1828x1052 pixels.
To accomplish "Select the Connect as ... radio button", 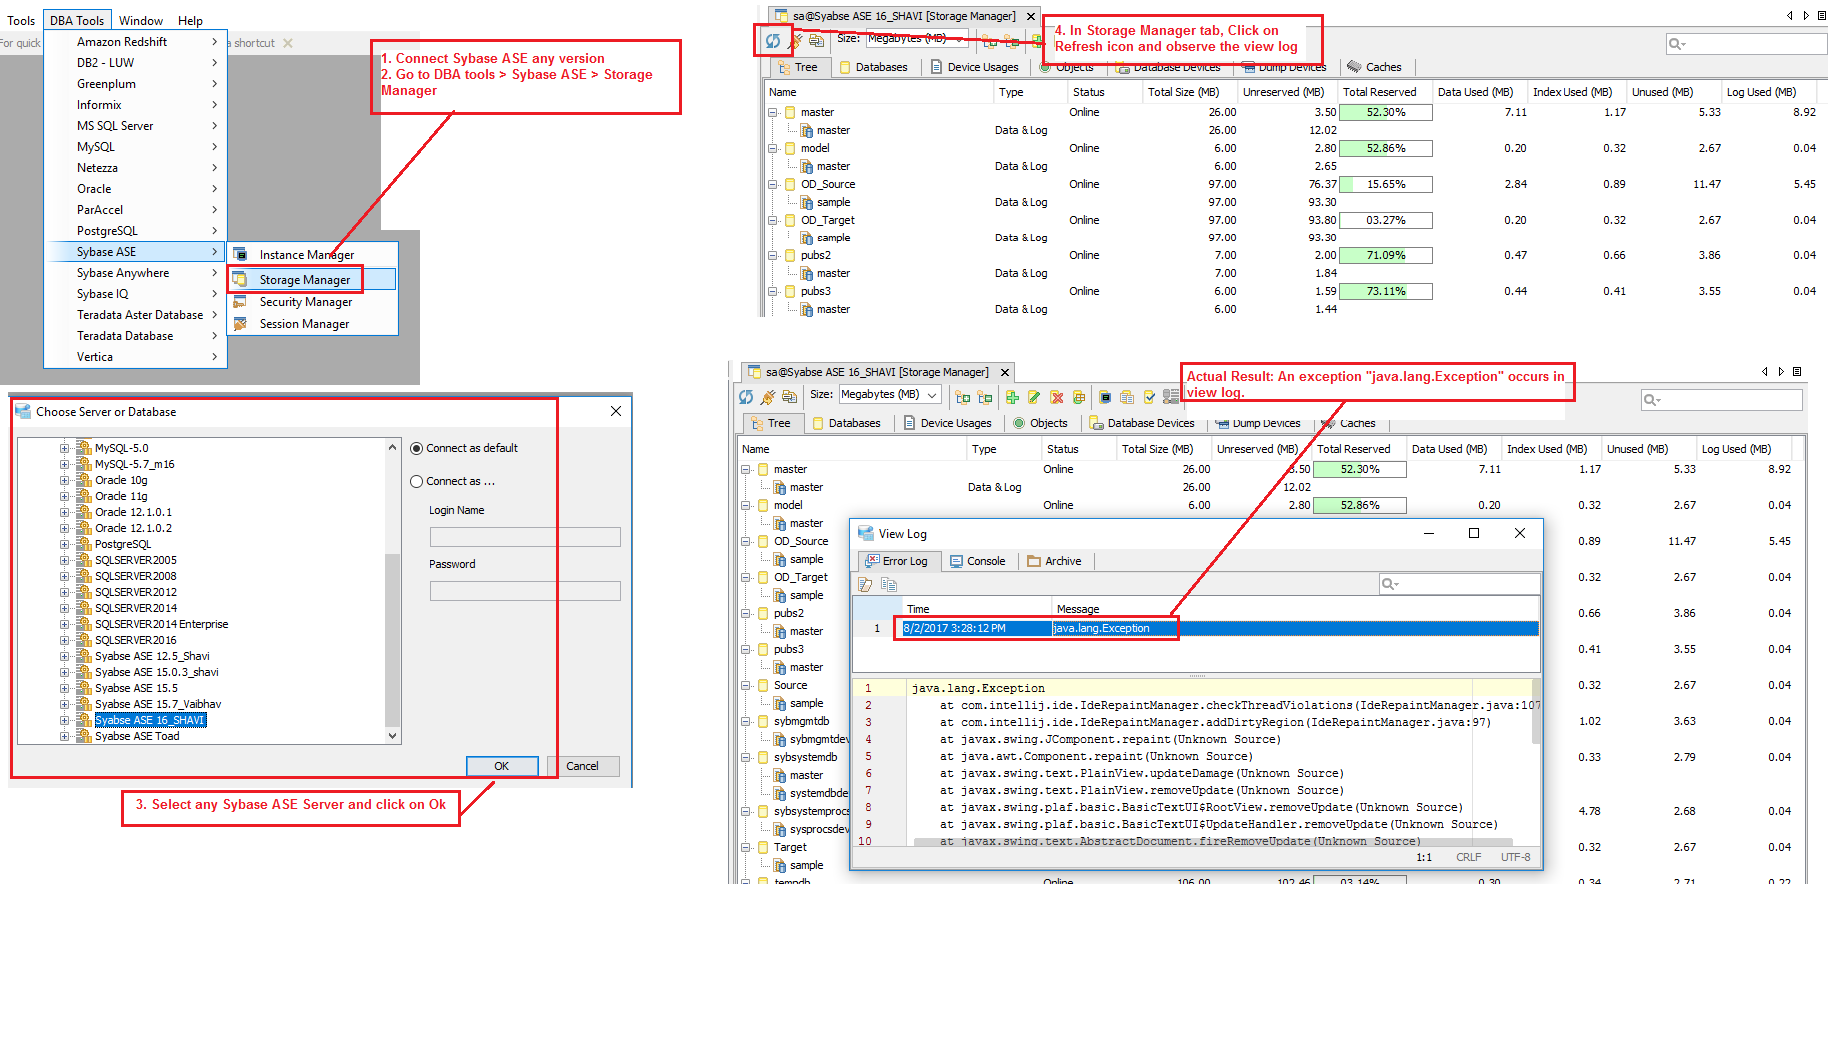I will coord(416,482).
